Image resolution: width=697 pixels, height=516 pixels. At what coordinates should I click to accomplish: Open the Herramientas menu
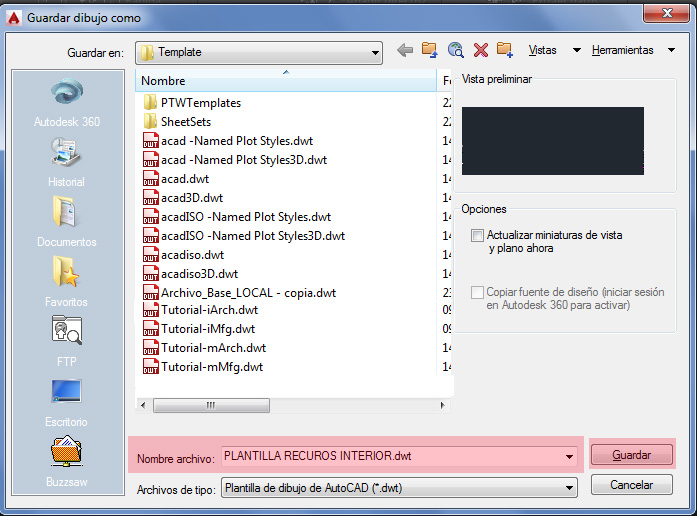622,50
